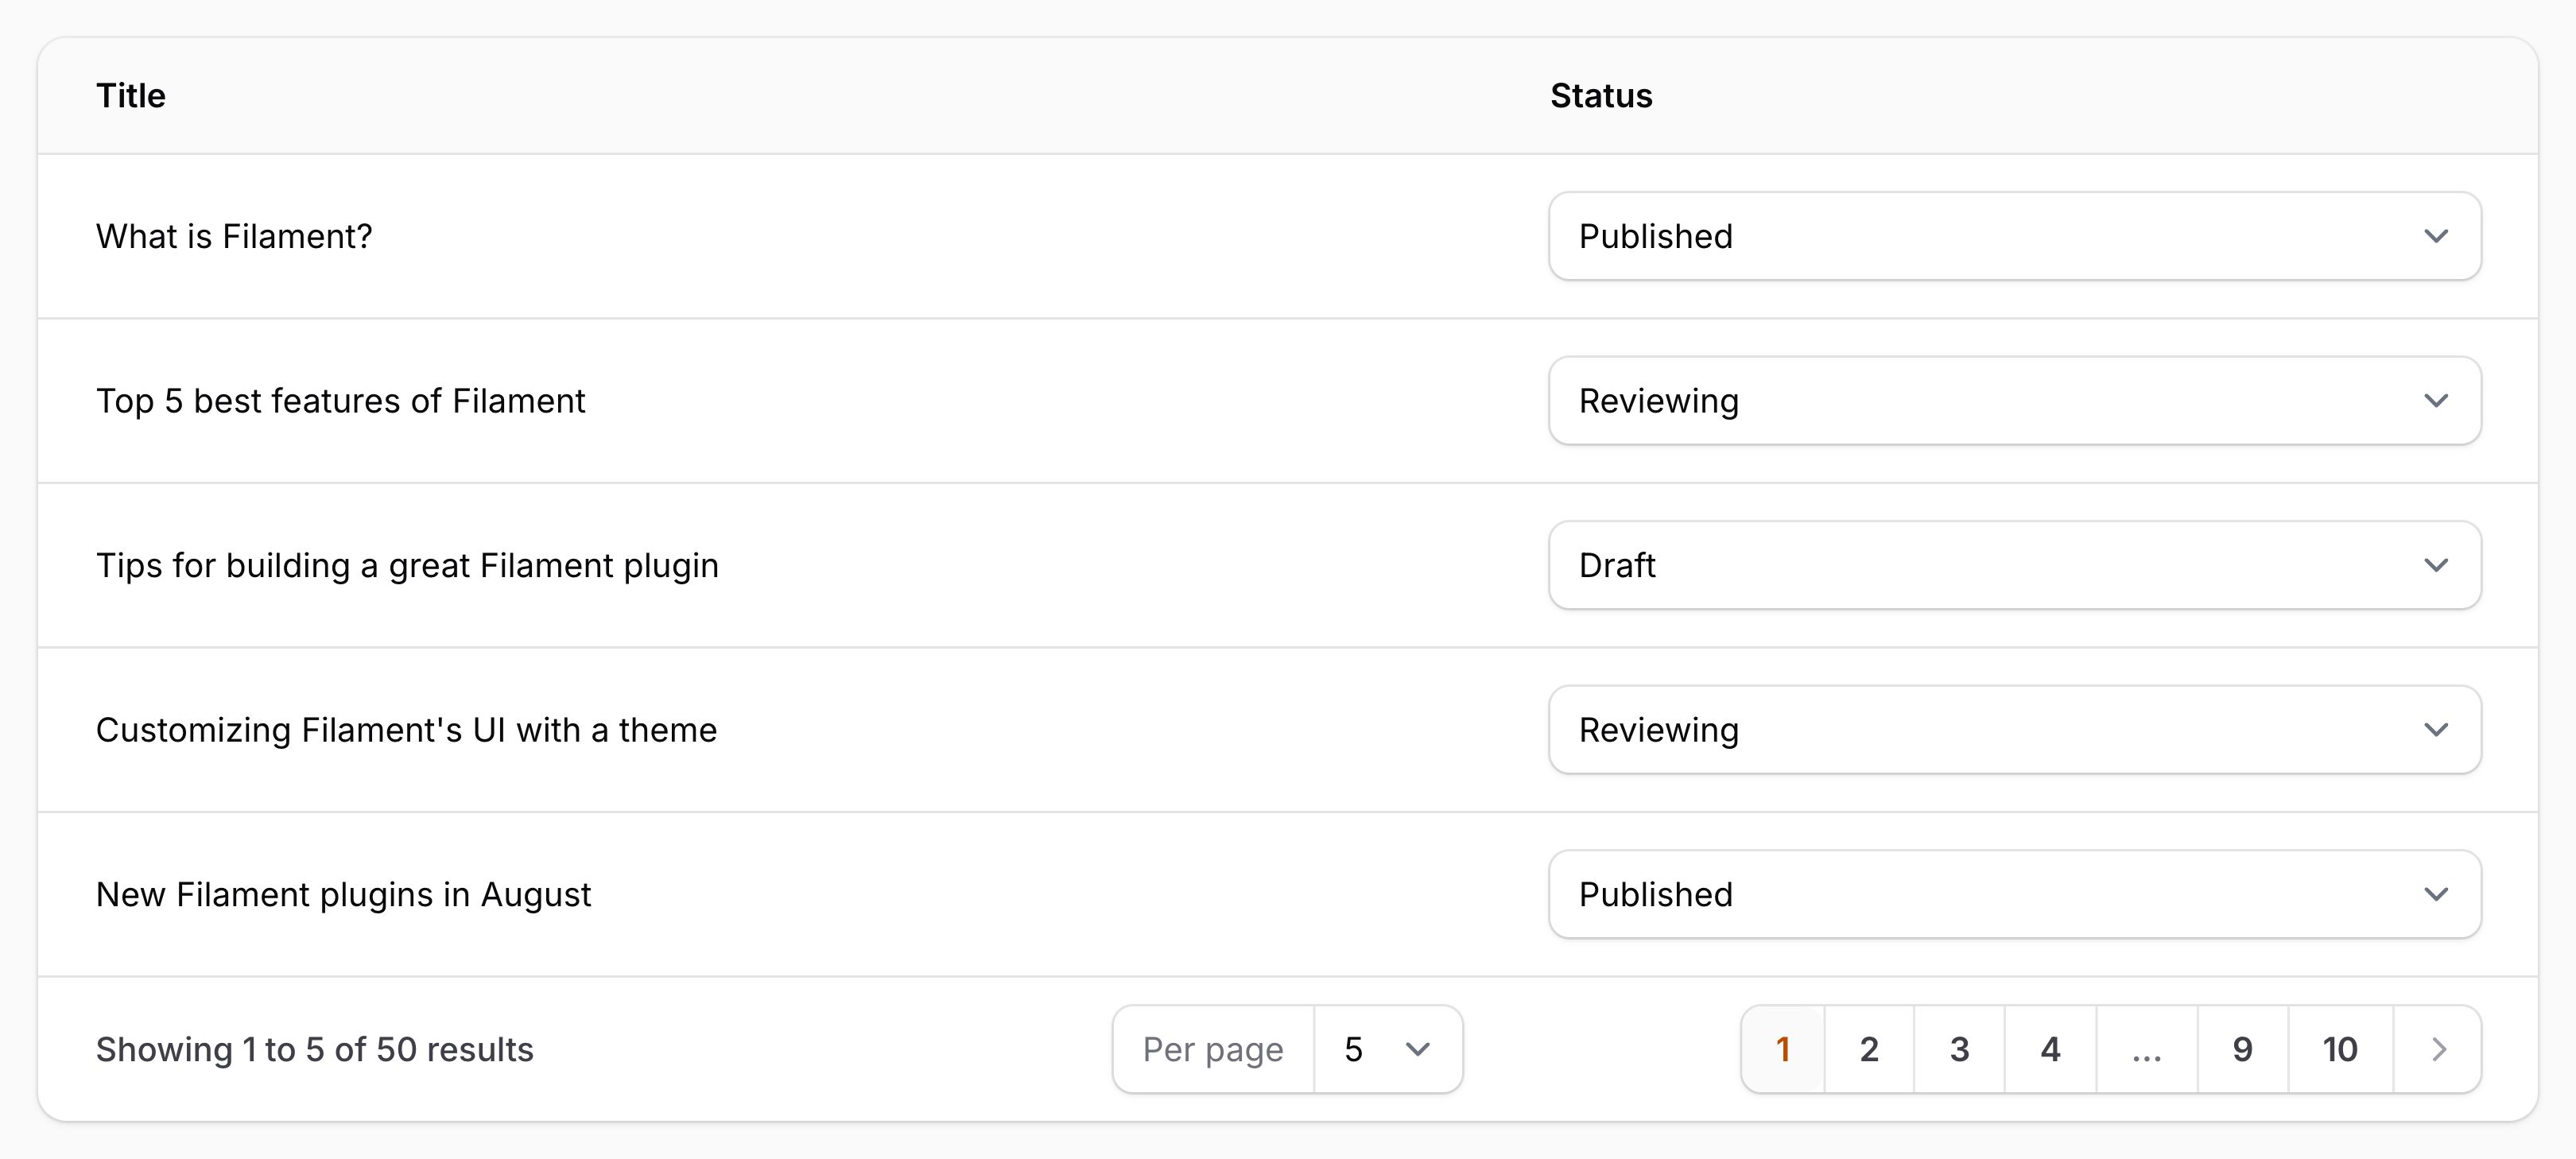The height and width of the screenshot is (1159, 2576).
Task: Click the Top 5 best features of Filament title
Action: click(x=341, y=401)
